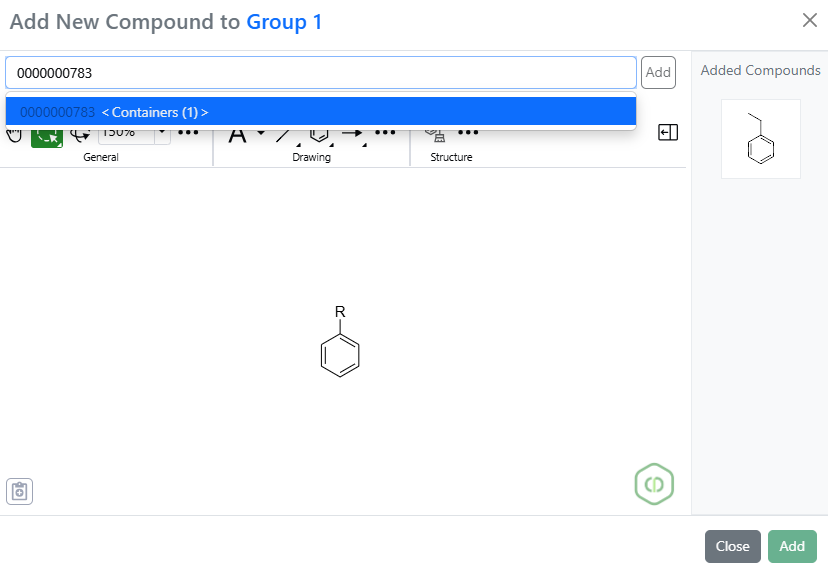Viewport: 828px width, 568px height.
Task: Click the Group 1 link
Action: click(284, 22)
